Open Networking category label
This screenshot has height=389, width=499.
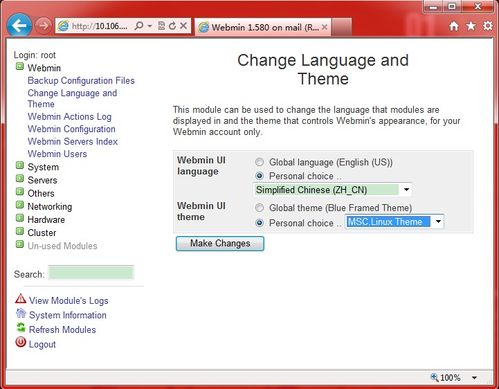tap(50, 207)
